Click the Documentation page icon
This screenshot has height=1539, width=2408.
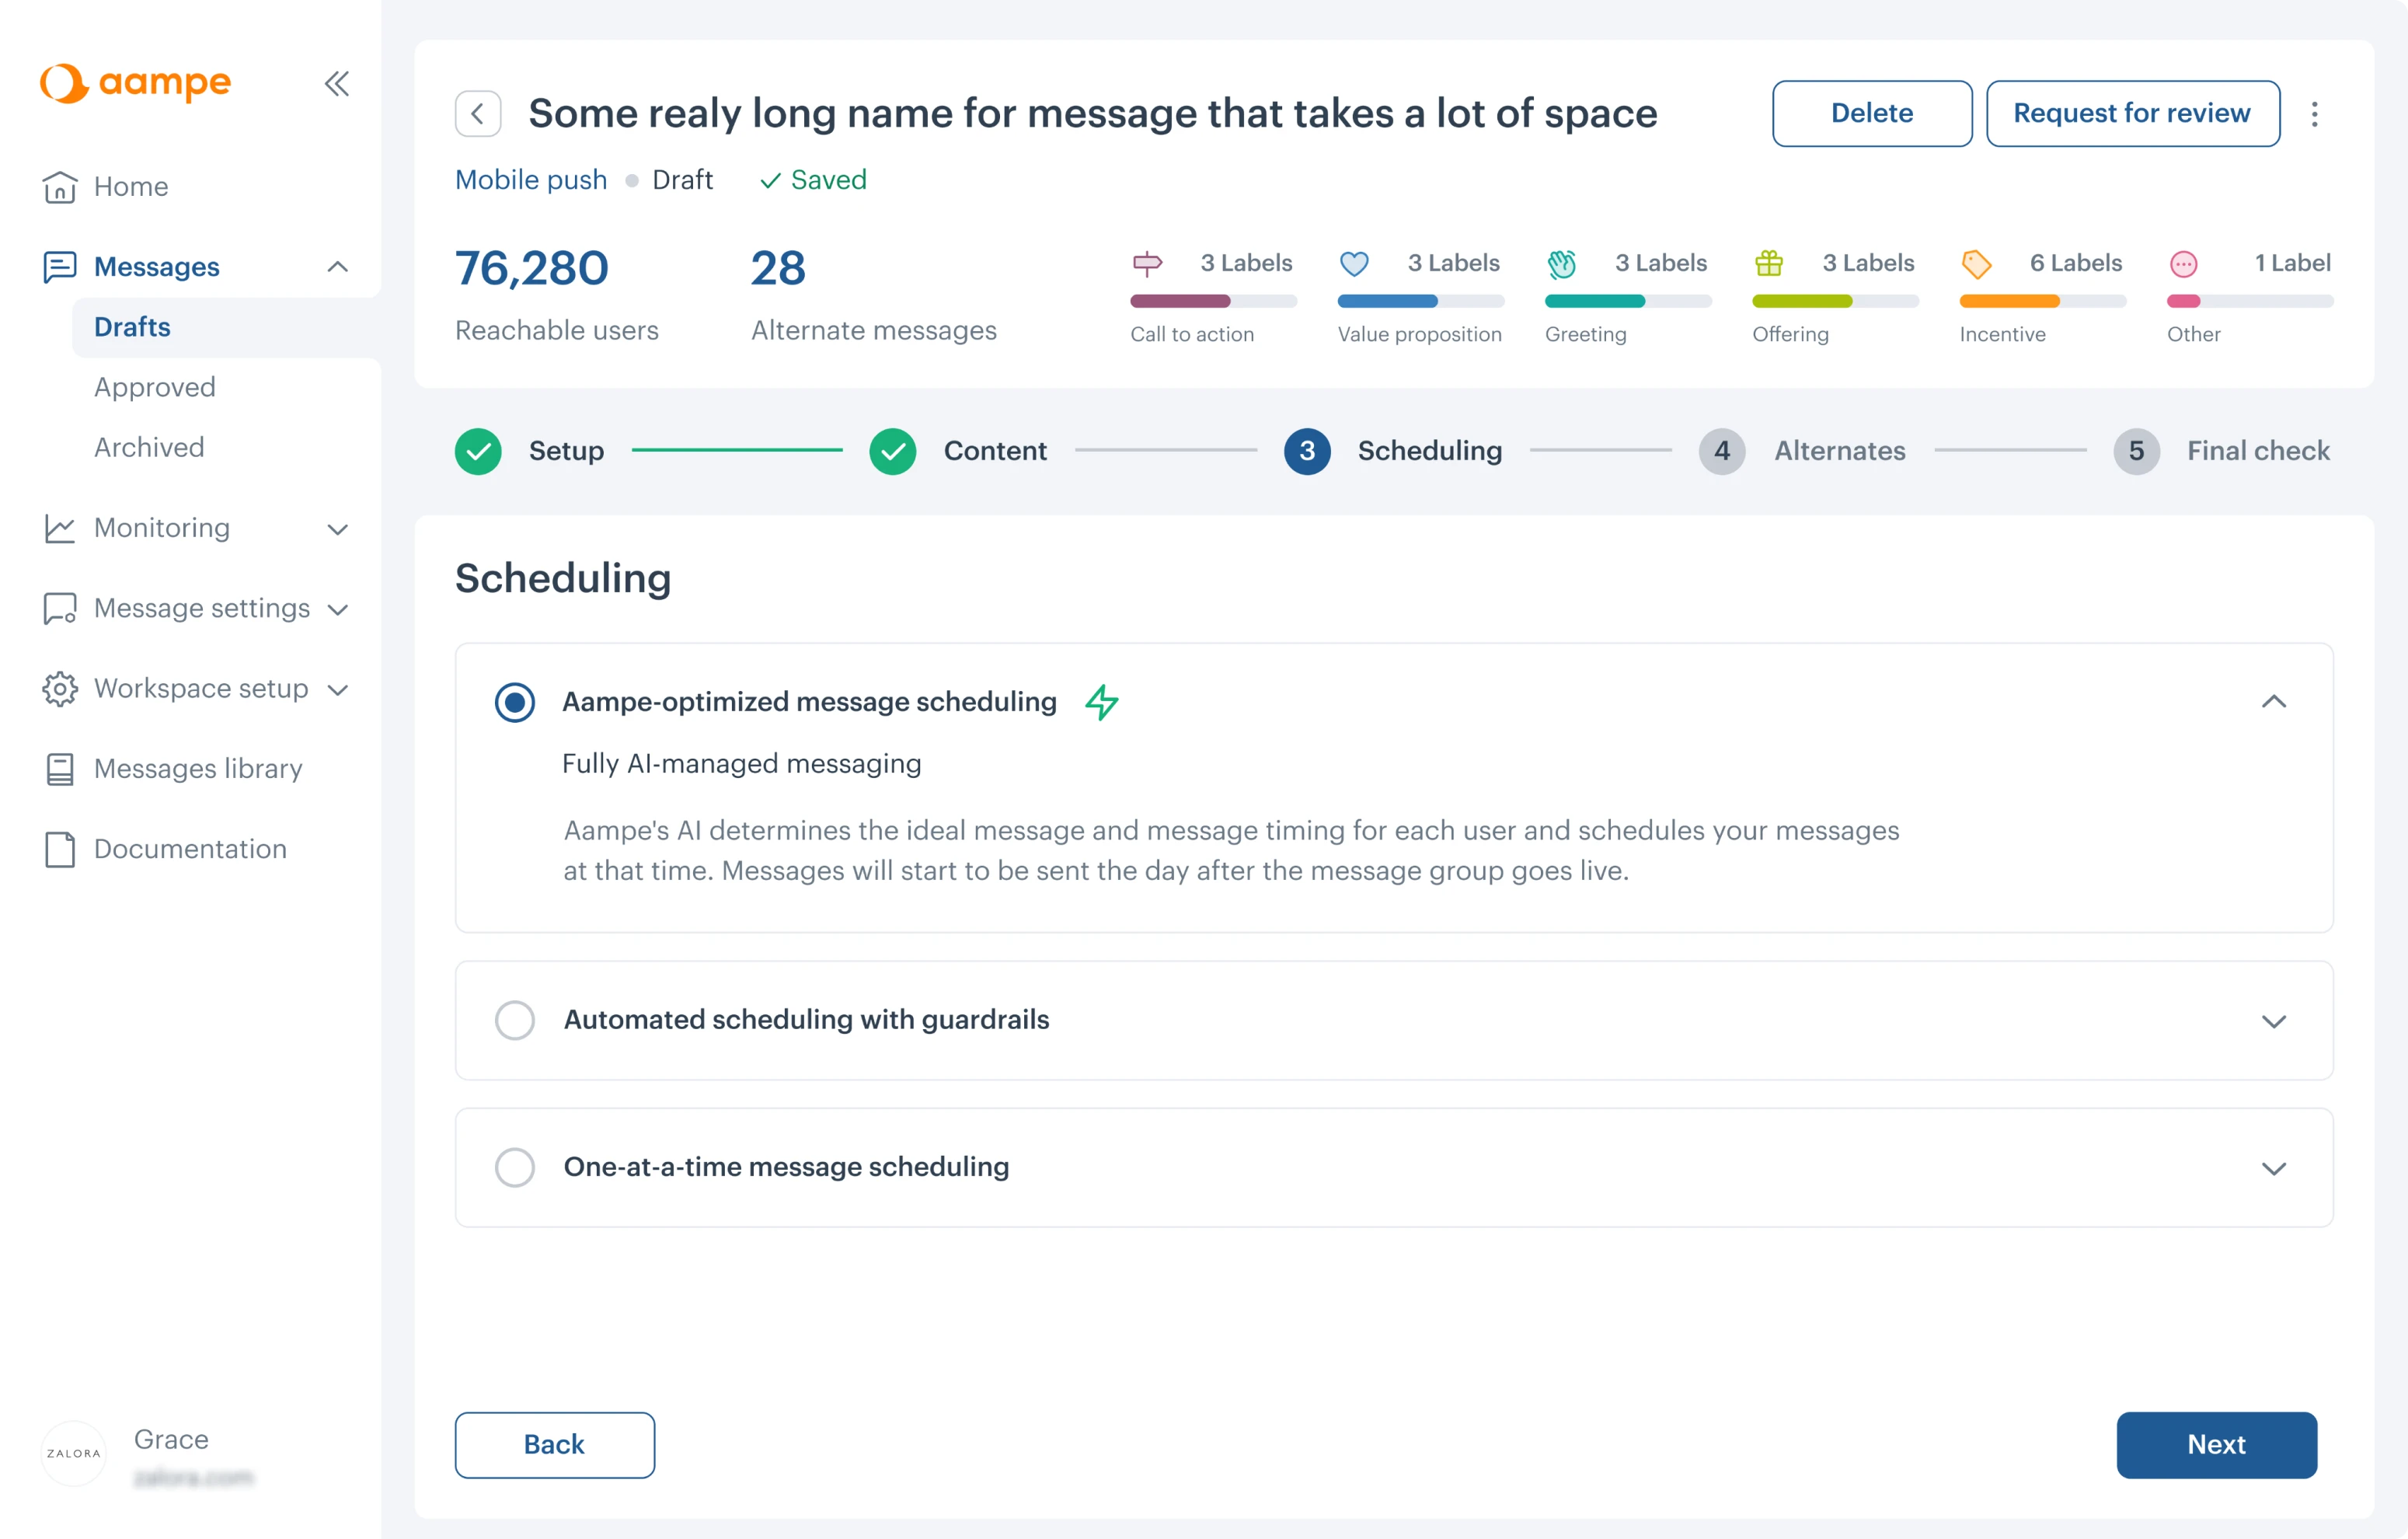(59, 849)
